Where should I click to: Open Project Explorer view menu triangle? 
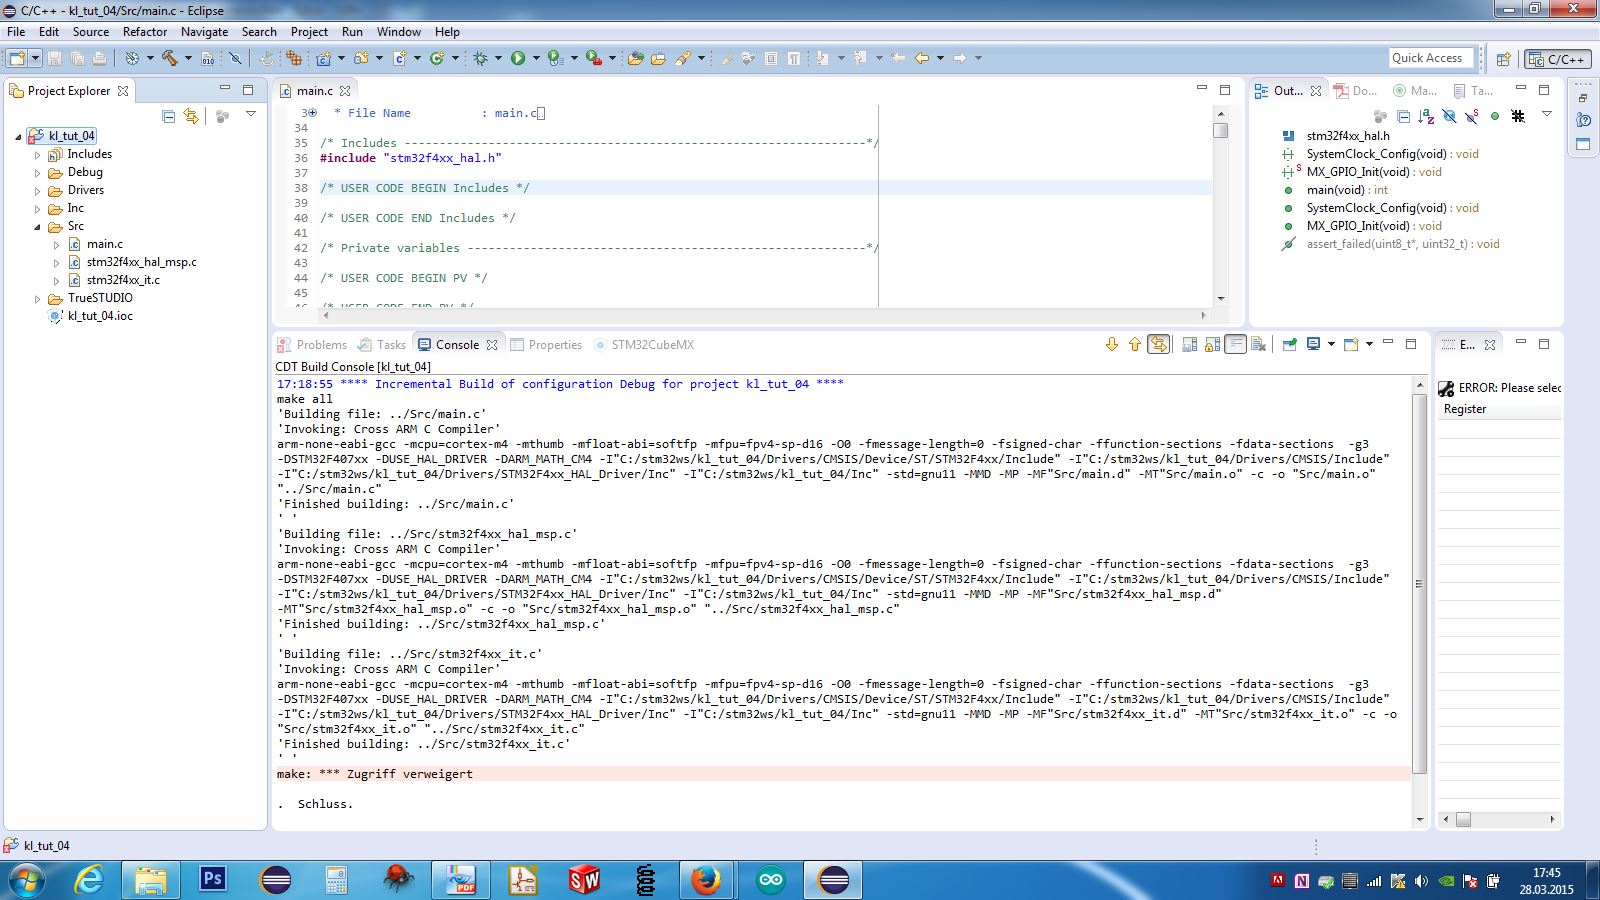coord(251,114)
